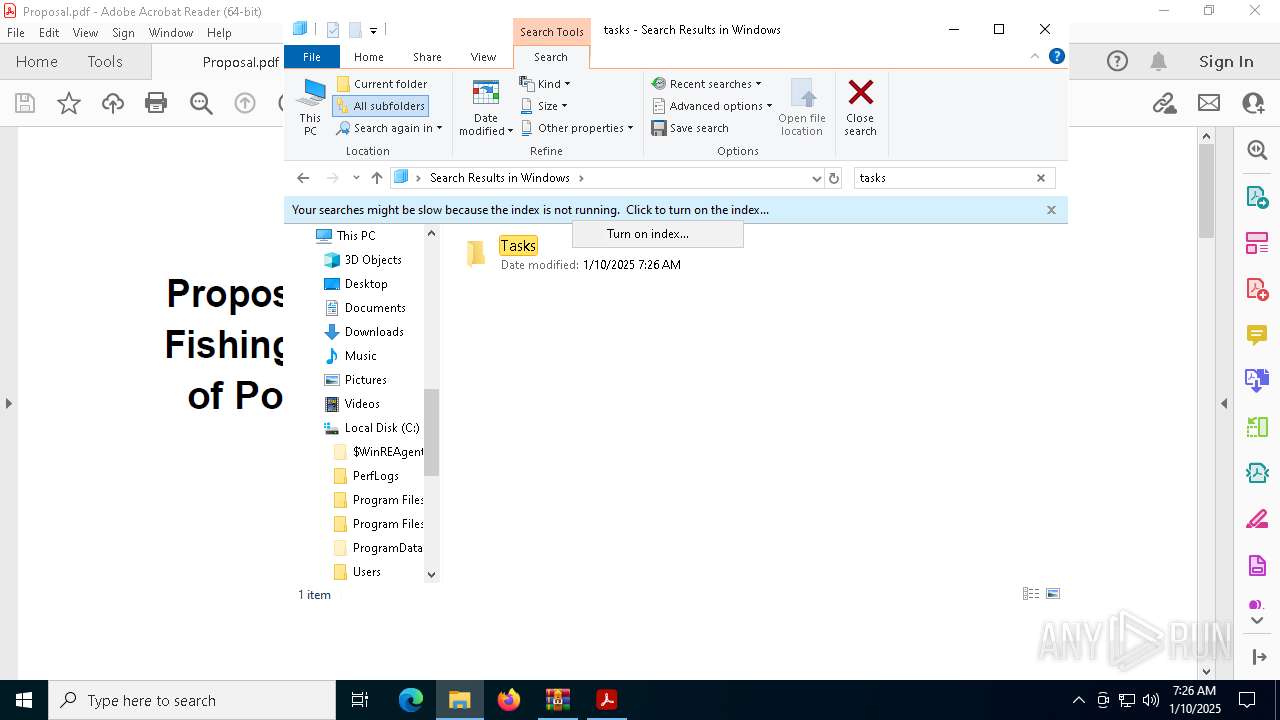Open Advanced options dropdown
The image size is (1280, 720).
712,106
